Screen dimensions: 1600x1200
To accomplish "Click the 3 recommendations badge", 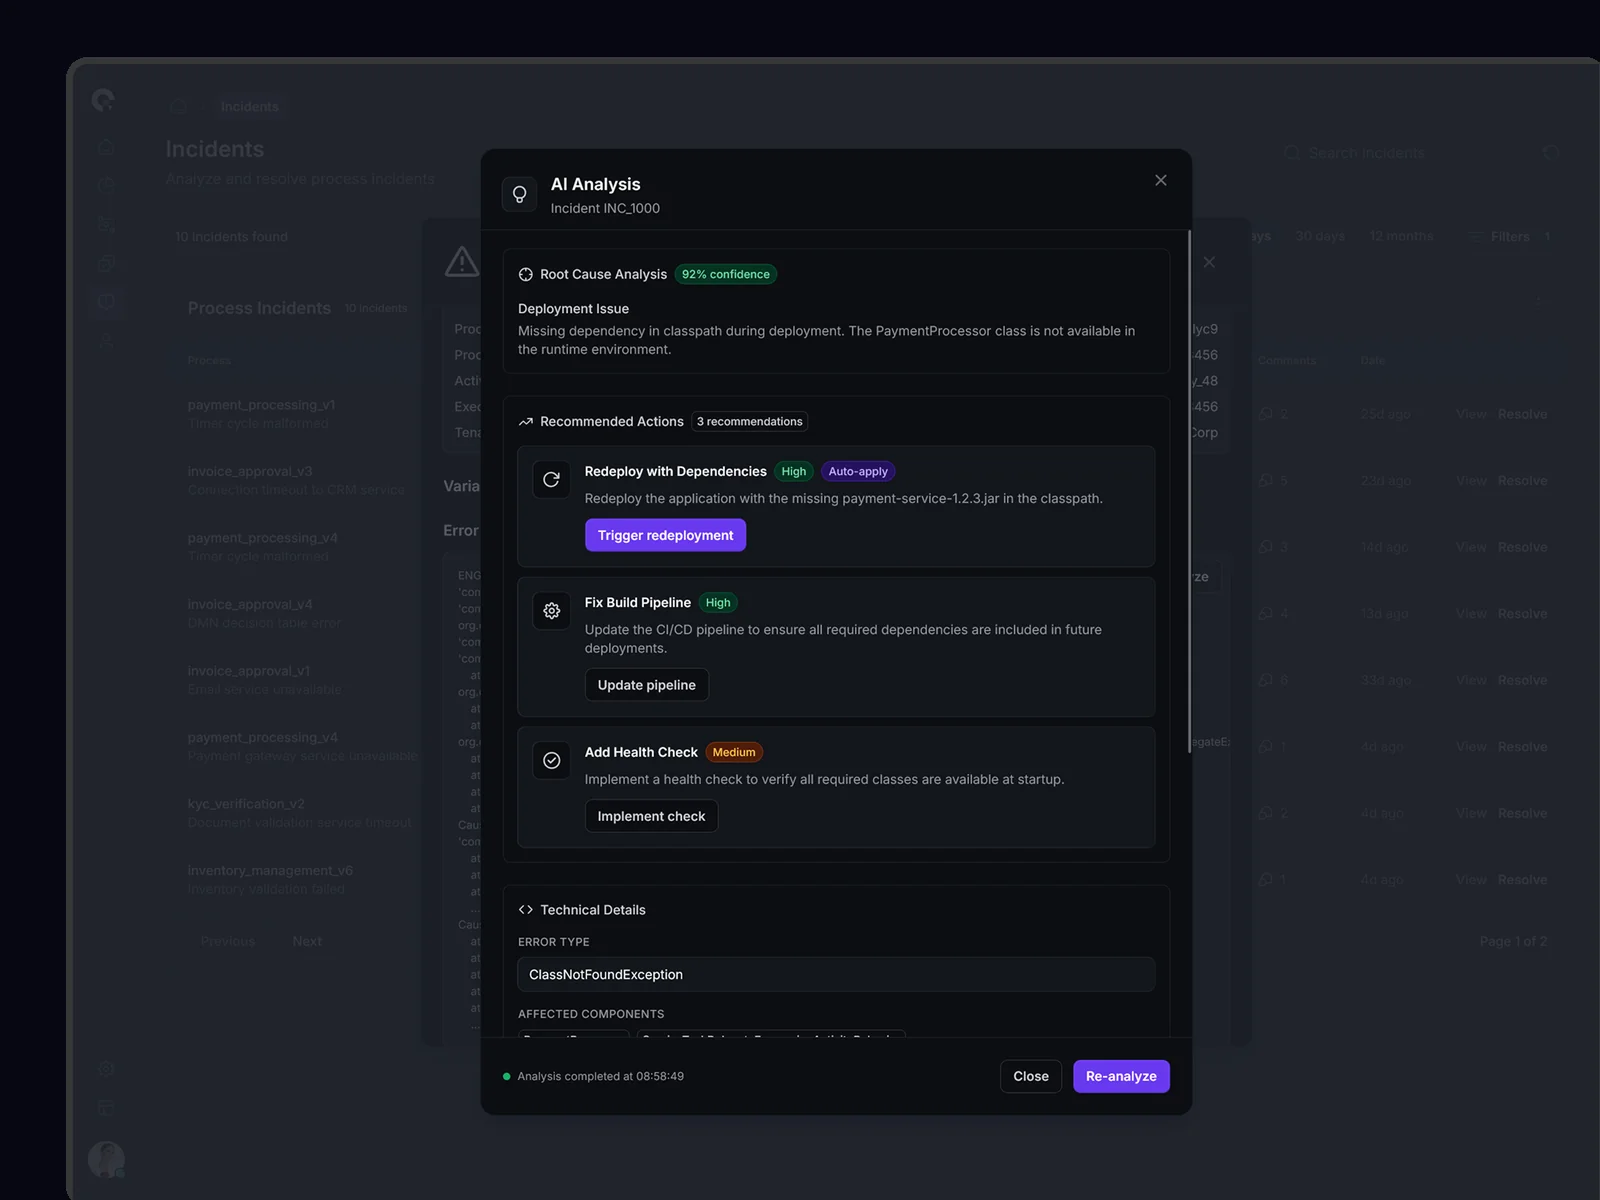I will coord(749,422).
